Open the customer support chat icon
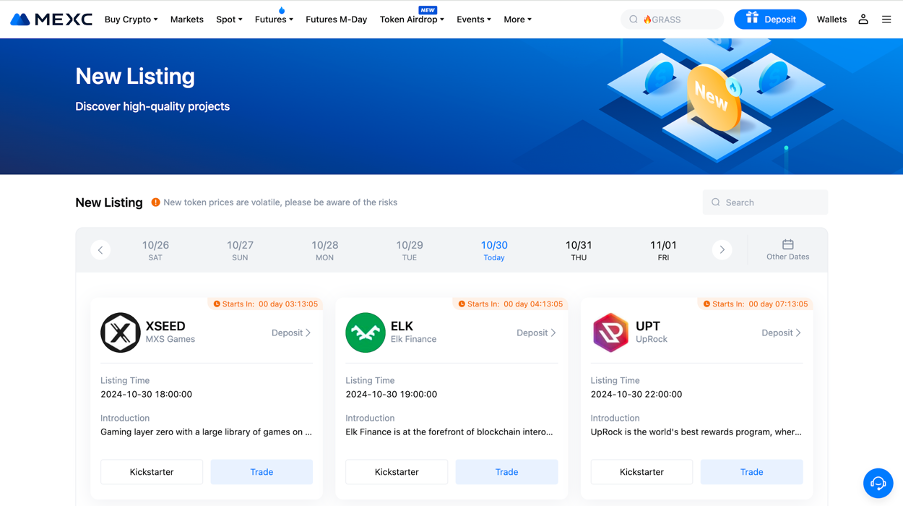Image resolution: width=904 pixels, height=506 pixels. coord(878,483)
